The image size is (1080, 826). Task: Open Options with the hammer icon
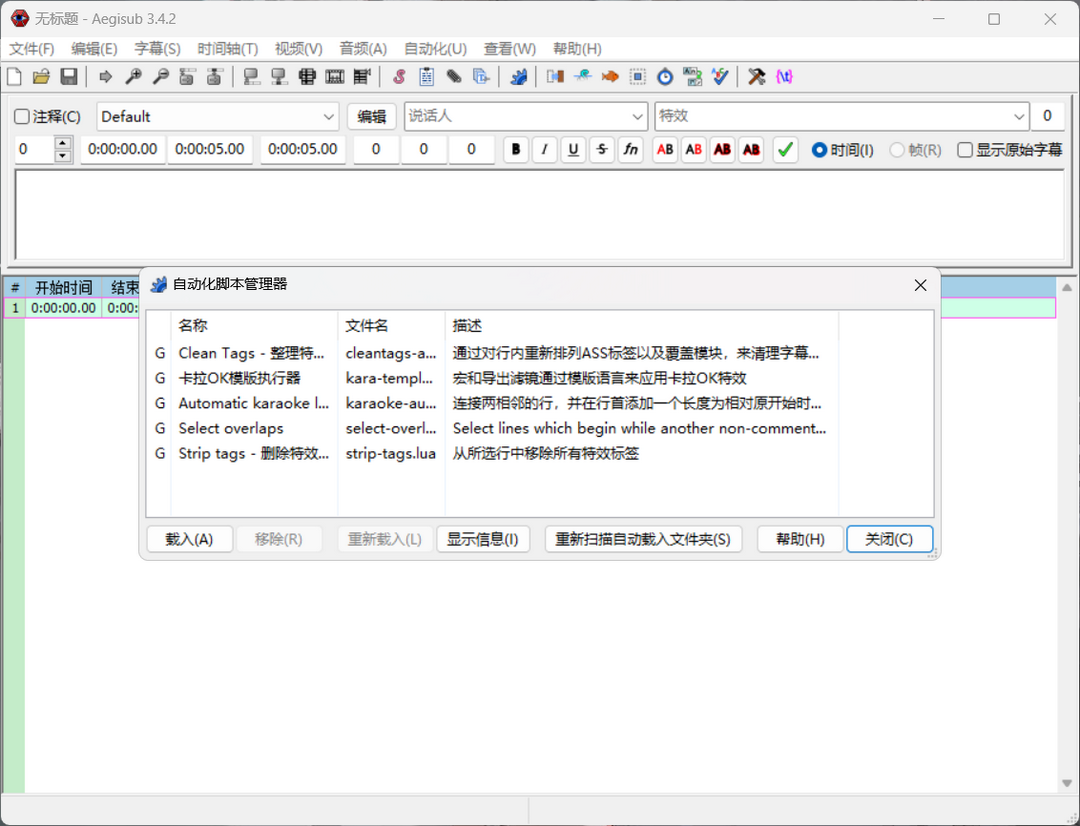757,76
